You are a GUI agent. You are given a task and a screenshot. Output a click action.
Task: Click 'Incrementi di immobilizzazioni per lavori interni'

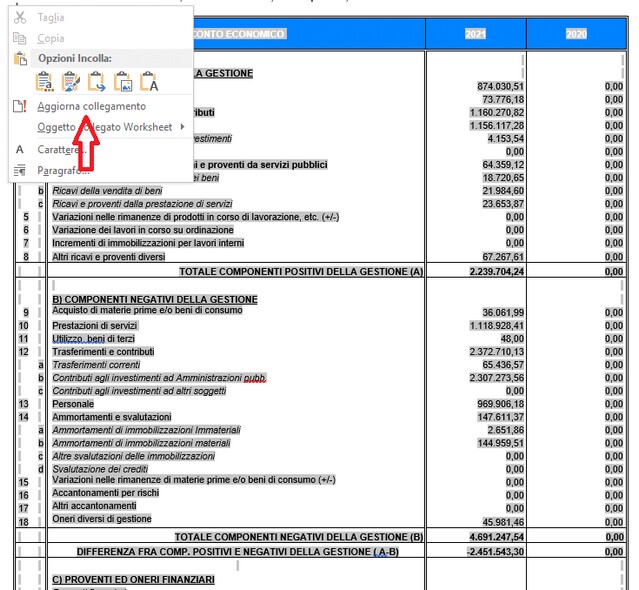pyautogui.click(x=148, y=243)
